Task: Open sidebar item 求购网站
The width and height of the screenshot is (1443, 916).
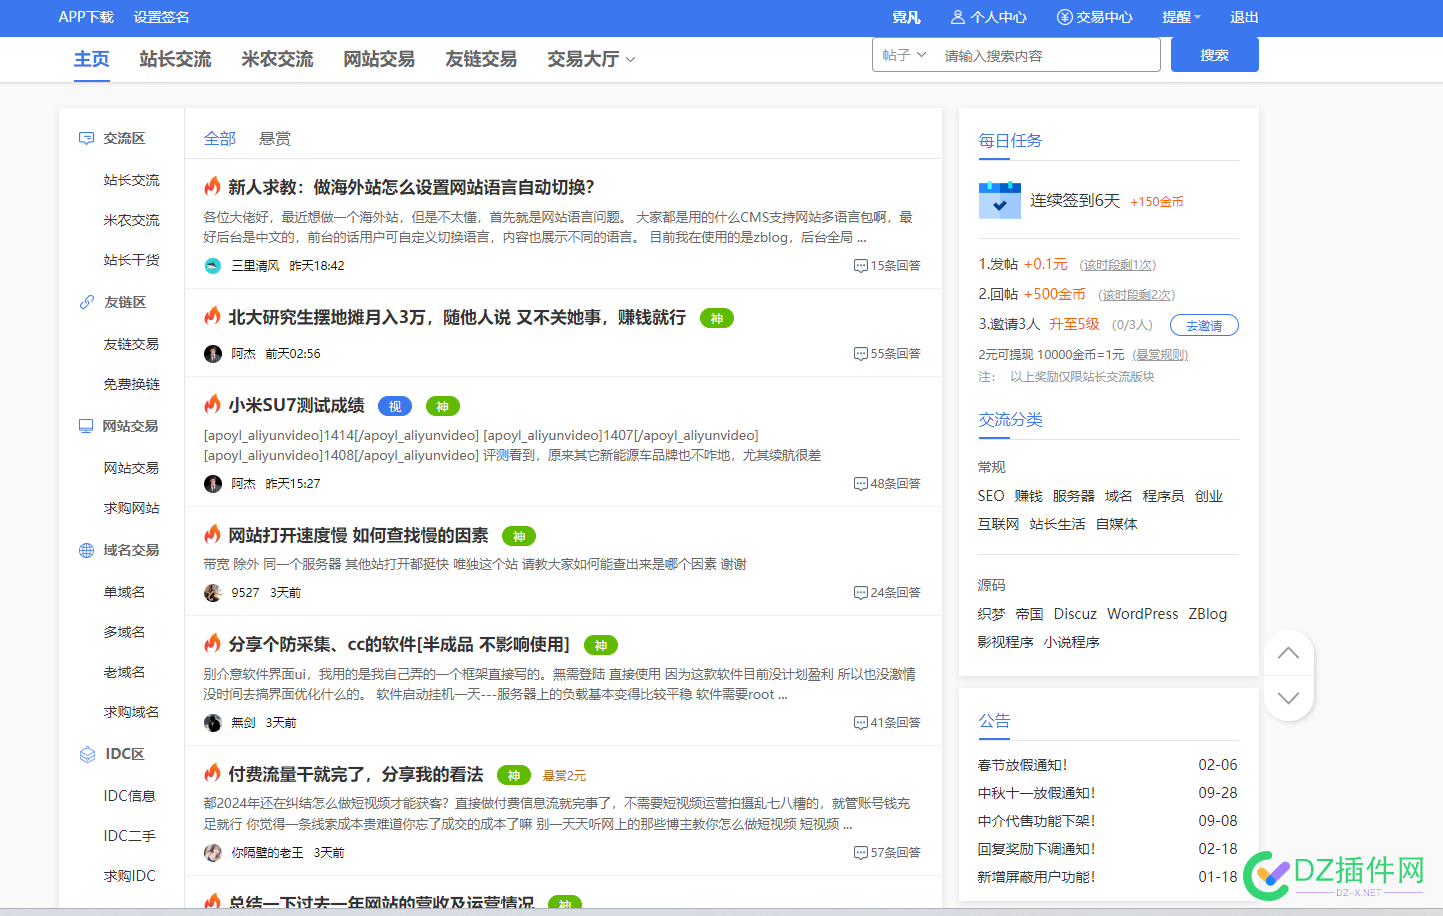Action: coord(132,508)
